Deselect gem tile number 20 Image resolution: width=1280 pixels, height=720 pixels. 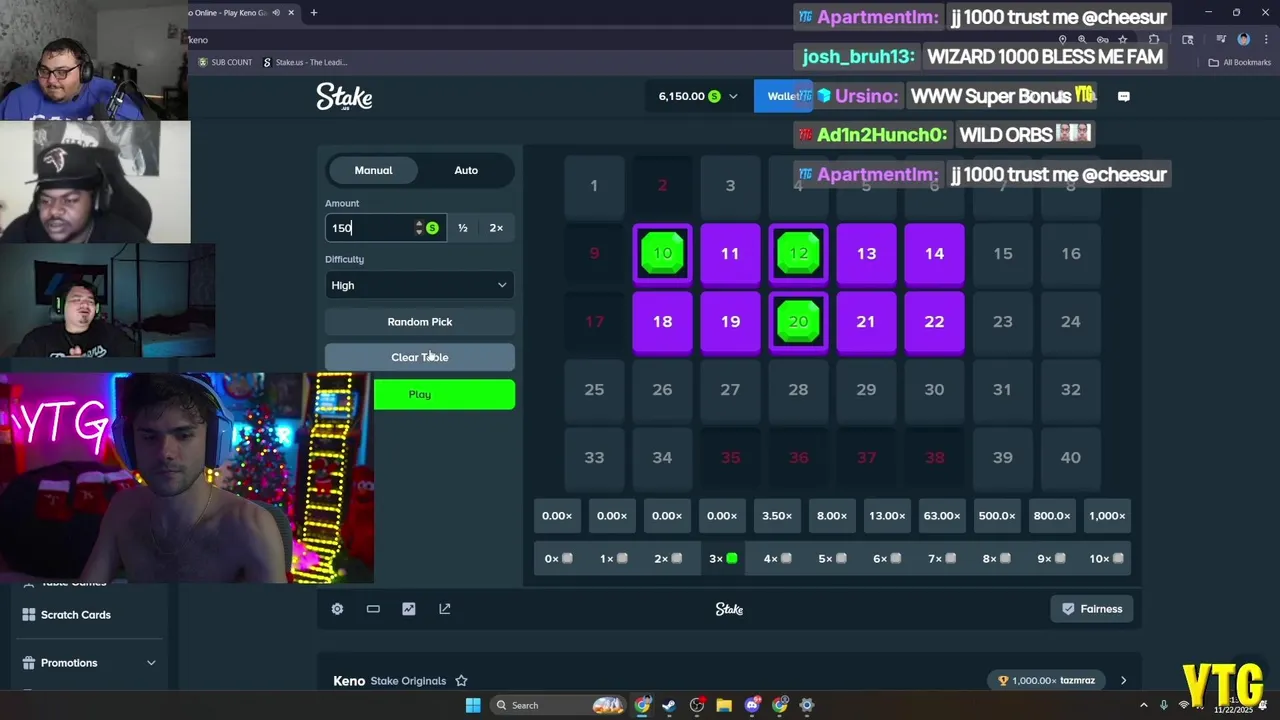tap(798, 322)
